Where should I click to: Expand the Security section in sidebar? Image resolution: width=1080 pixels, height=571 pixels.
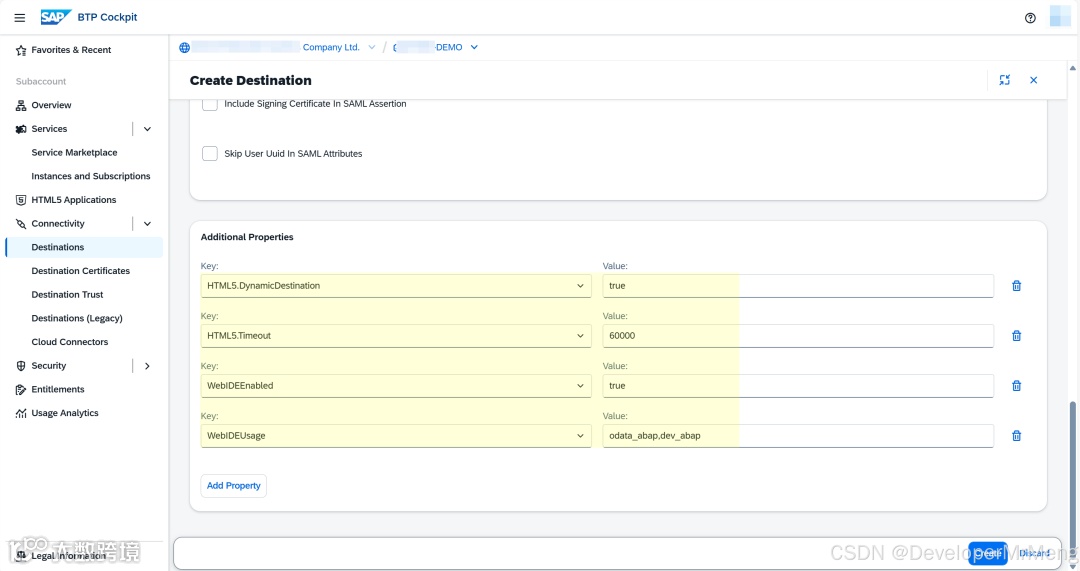coord(147,366)
